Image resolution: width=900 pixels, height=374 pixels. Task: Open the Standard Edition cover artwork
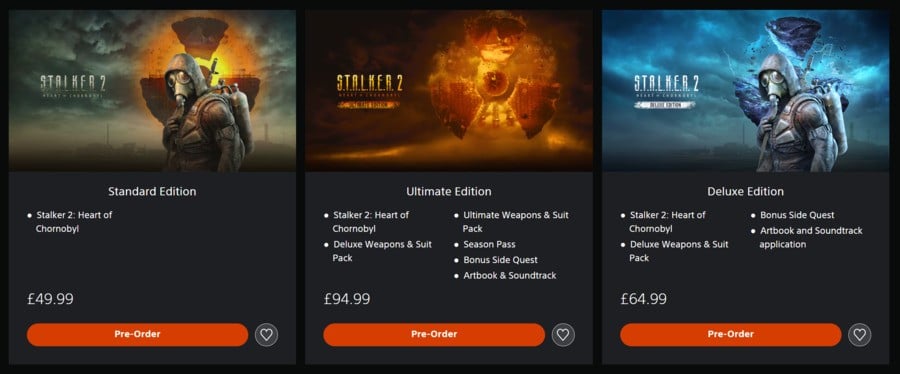pos(152,91)
